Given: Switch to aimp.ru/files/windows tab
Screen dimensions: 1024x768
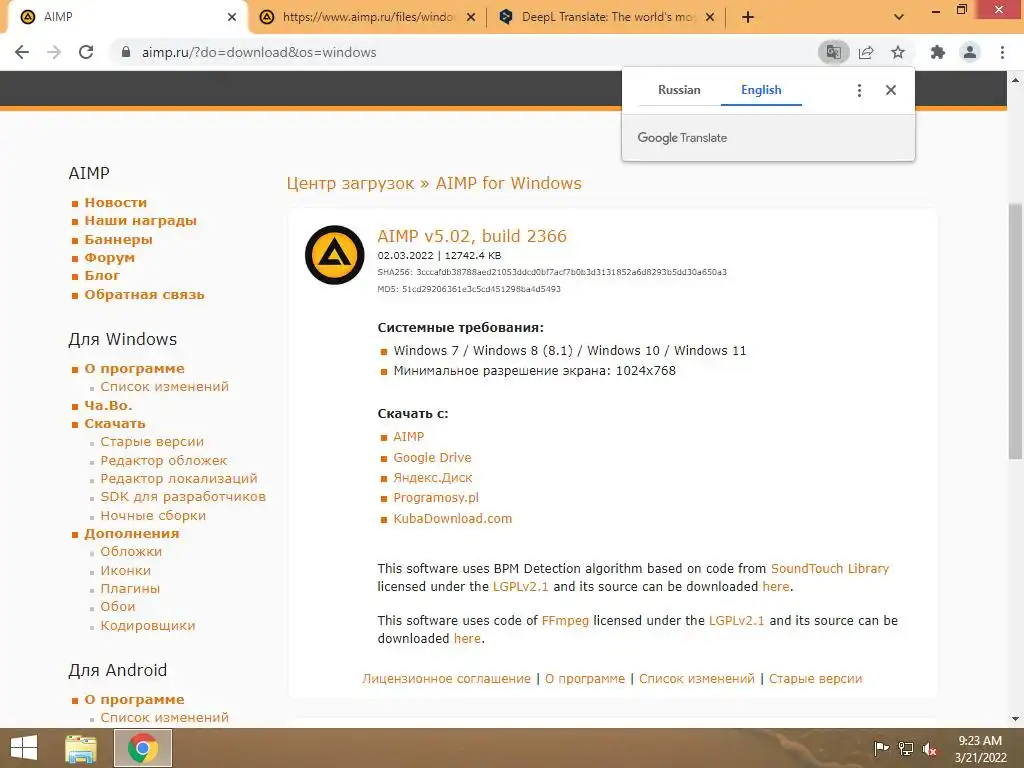Looking at the screenshot, I should (x=368, y=17).
